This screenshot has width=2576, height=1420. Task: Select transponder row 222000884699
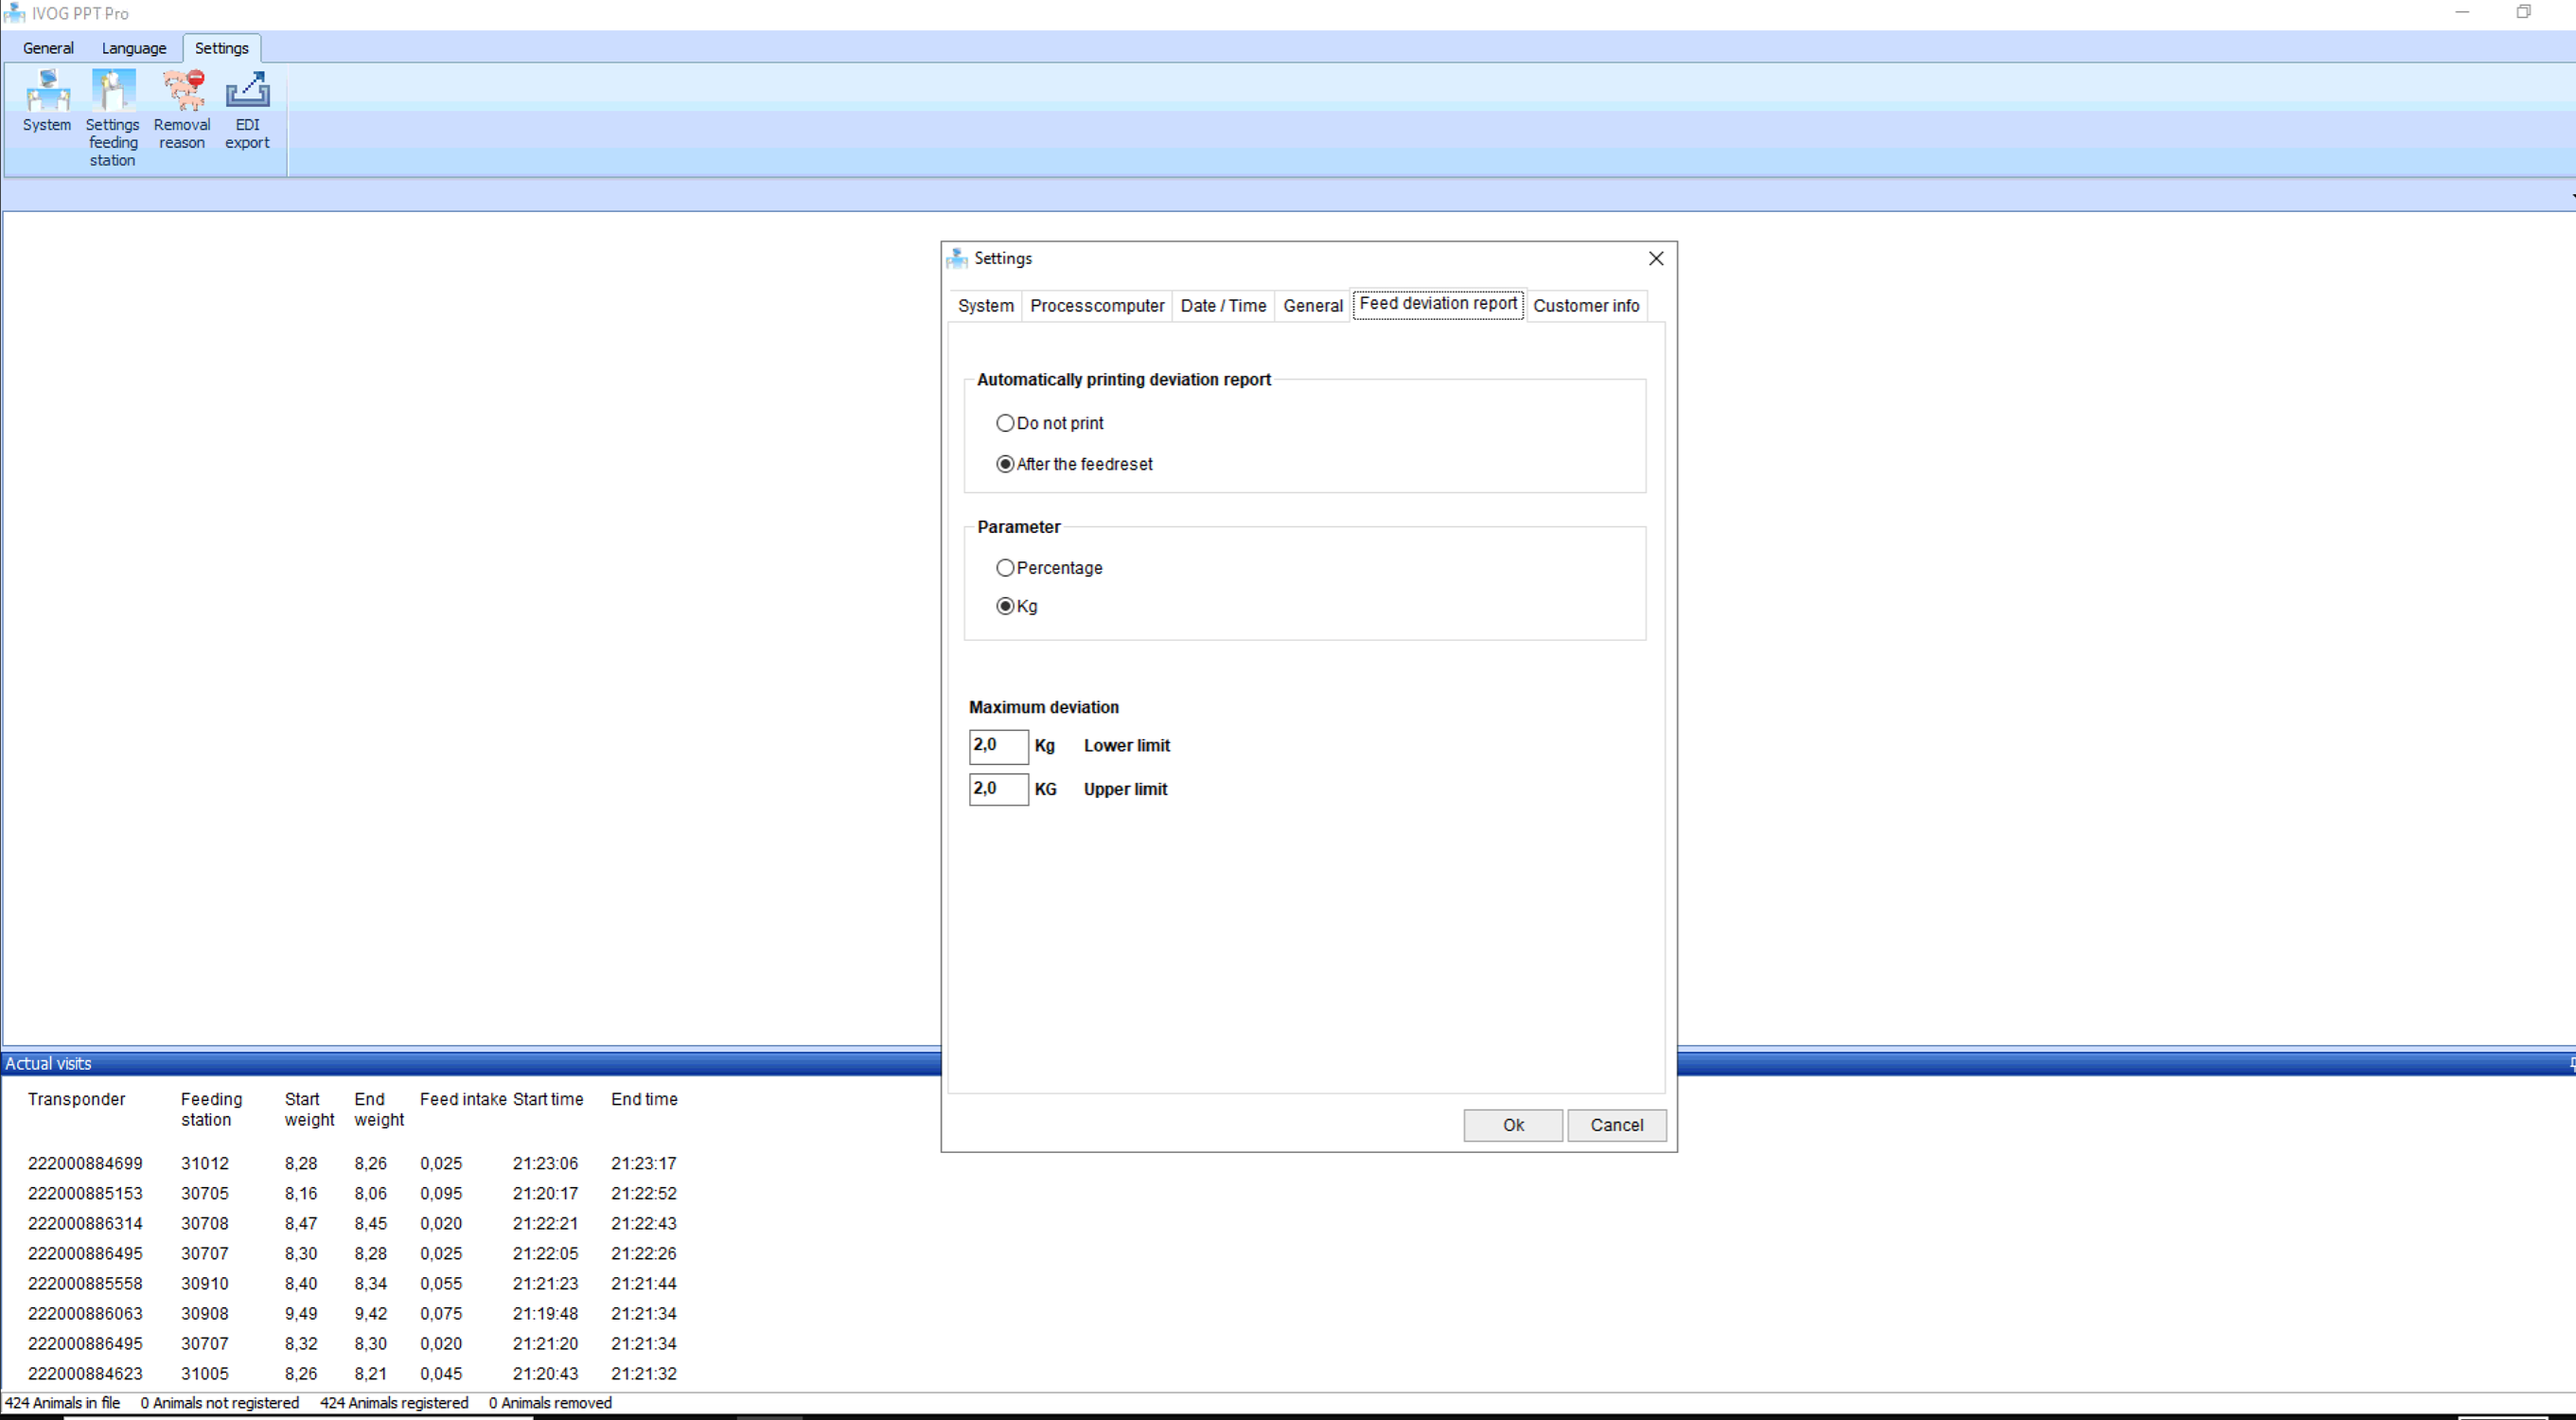click(85, 1163)
